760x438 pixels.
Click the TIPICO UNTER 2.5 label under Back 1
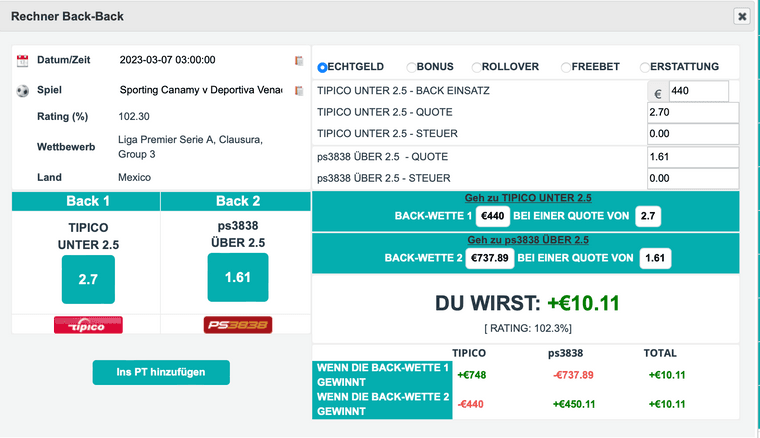click(x=88, y=236)
